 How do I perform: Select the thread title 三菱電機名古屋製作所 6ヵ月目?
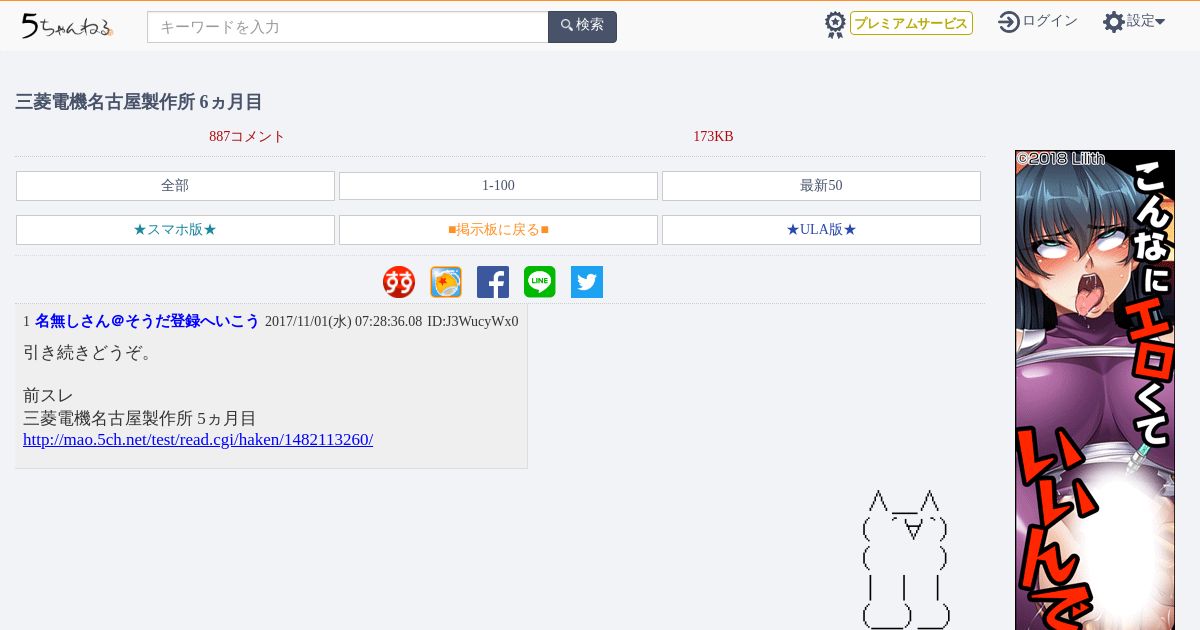tap(139, 102)
